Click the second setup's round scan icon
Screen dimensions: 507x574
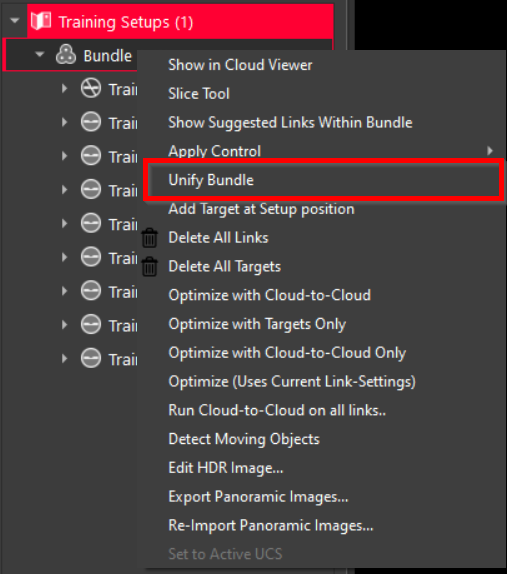click(x=91, y=122)
